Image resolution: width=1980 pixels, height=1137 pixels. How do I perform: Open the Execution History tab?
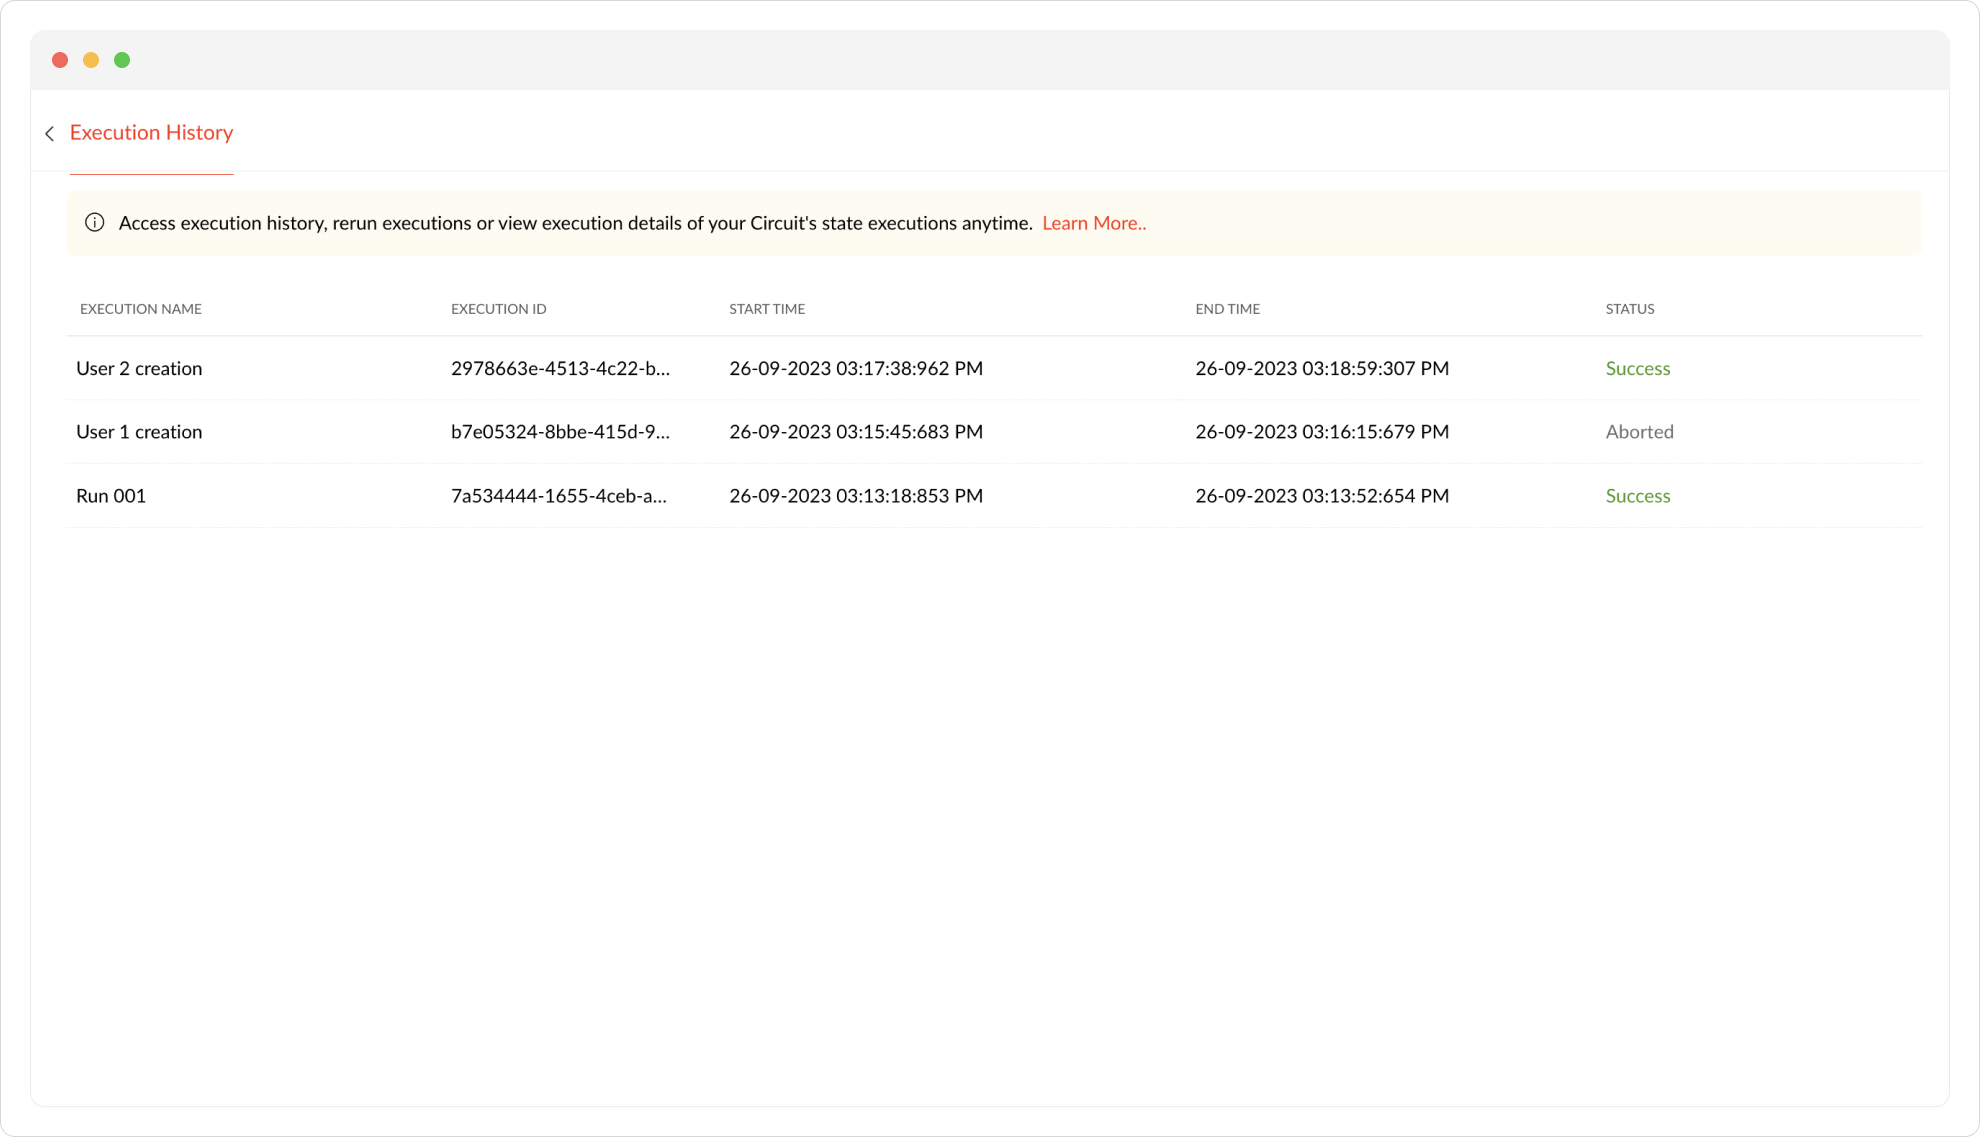[x=151, y=133]
